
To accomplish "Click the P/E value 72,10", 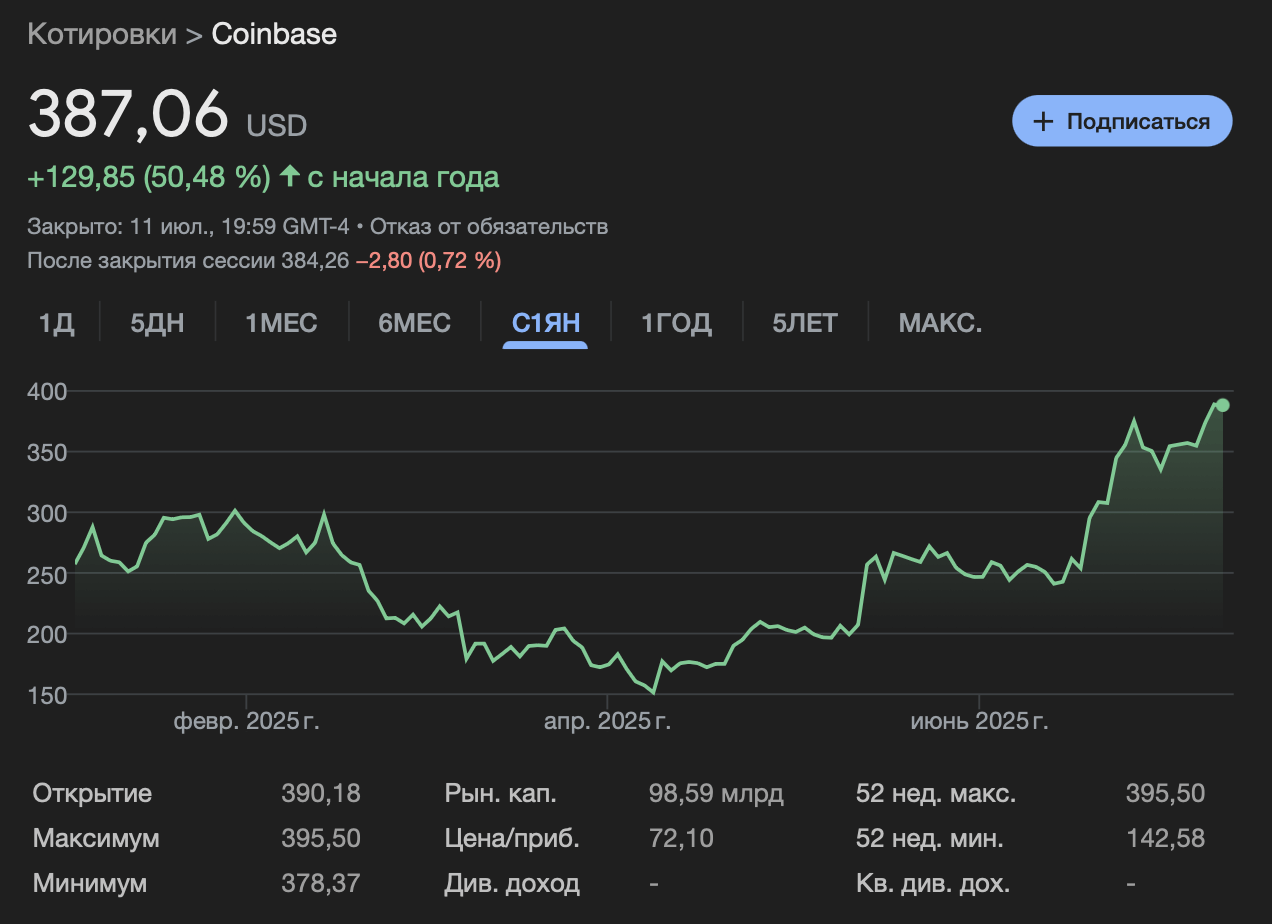I will (681, 838).
